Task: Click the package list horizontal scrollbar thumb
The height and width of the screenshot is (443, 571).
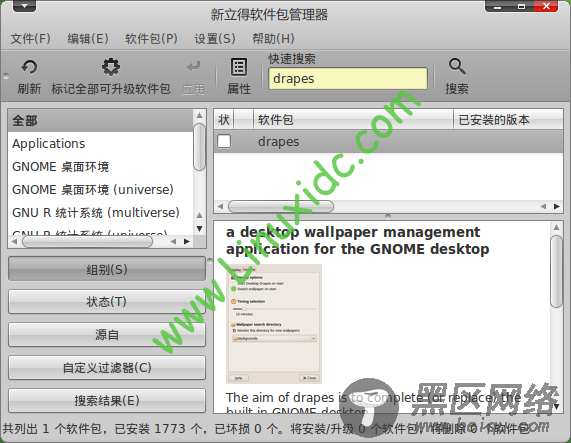Action: pos(281,206)
